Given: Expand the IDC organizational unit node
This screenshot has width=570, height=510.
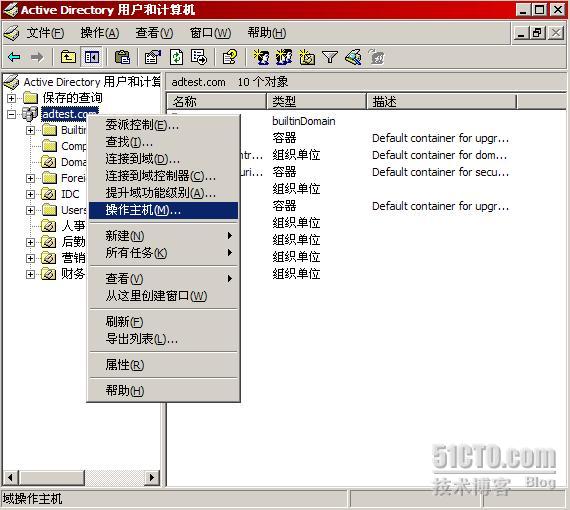Looking at the screenshot, I should coord(31,194).
